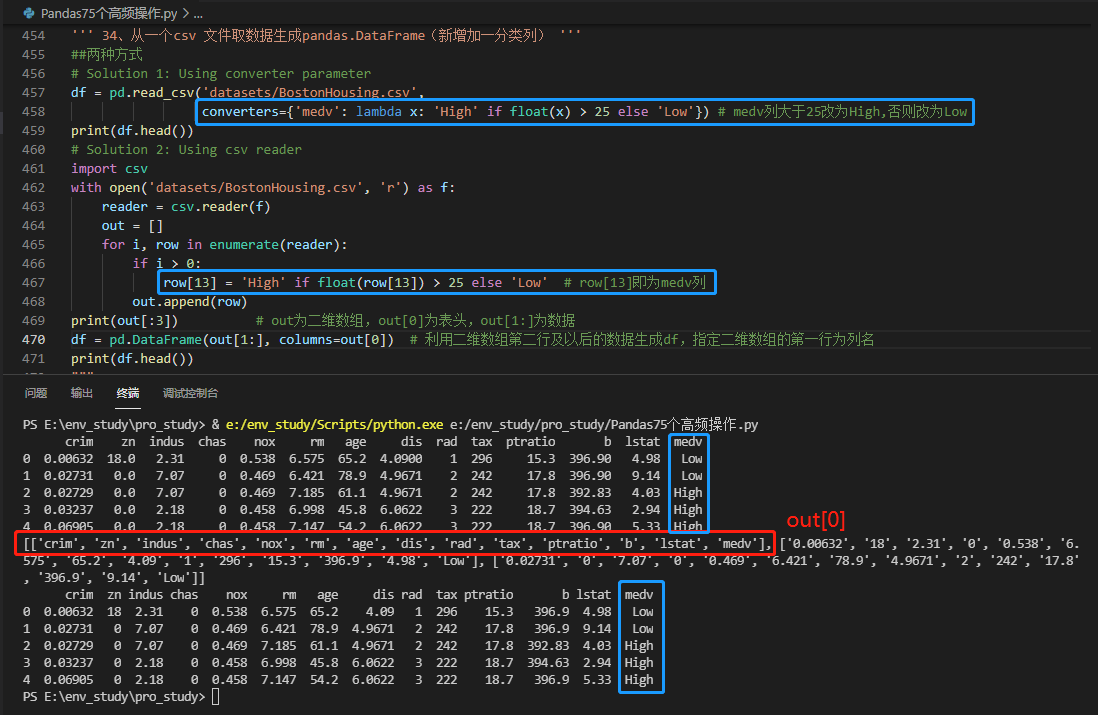Click line number 454 in the gutter
Viewport: 1098px width, 715px height.
pyautogui.click(x=34, y=35)
